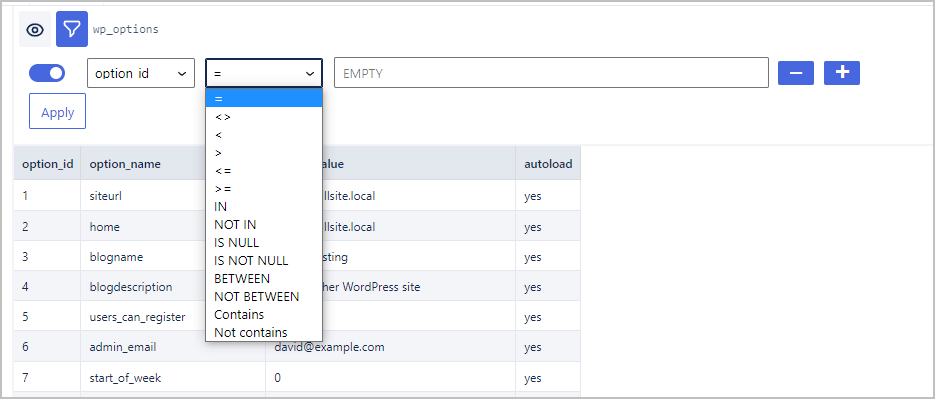Viewport: 935px width, 399px height.
Task: Click the eye visibility icon
Action: 35,29
